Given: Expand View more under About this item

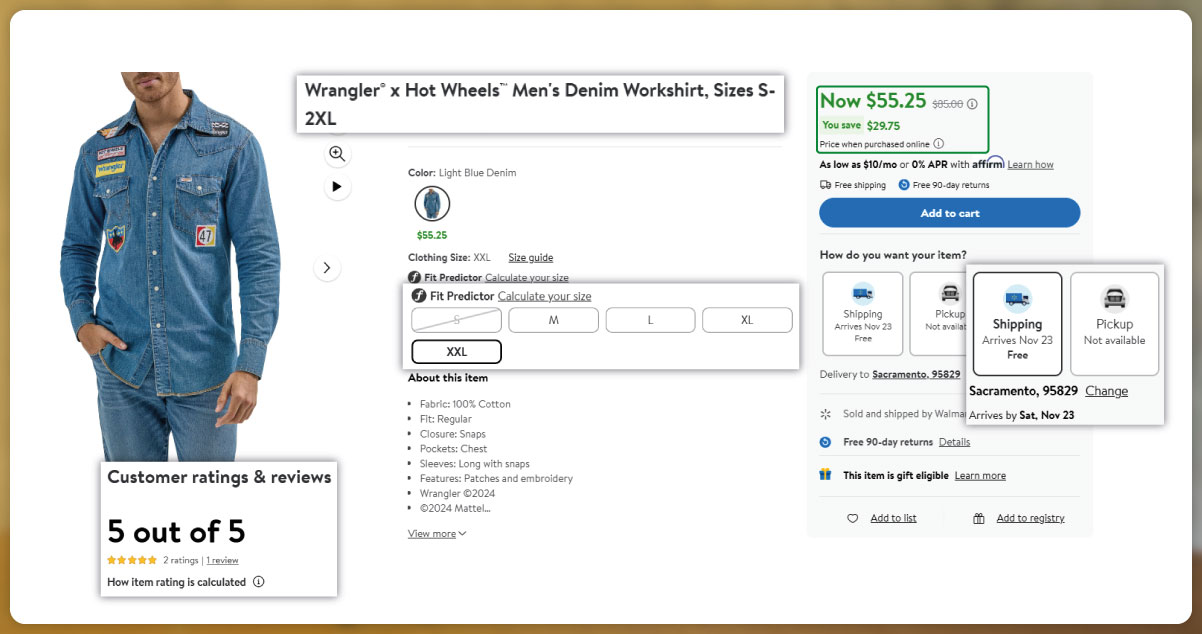Looking at the screenshot, I should click(437, 534).
